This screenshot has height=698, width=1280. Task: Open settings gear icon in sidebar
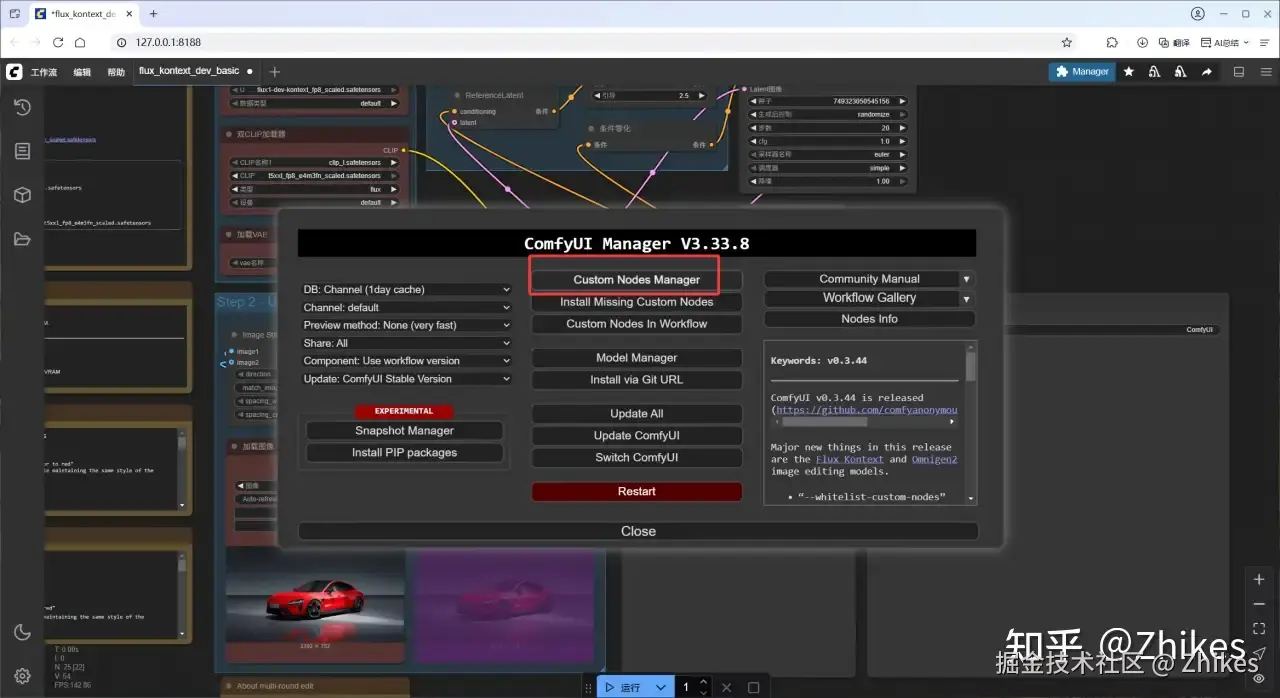pos(22,676)
